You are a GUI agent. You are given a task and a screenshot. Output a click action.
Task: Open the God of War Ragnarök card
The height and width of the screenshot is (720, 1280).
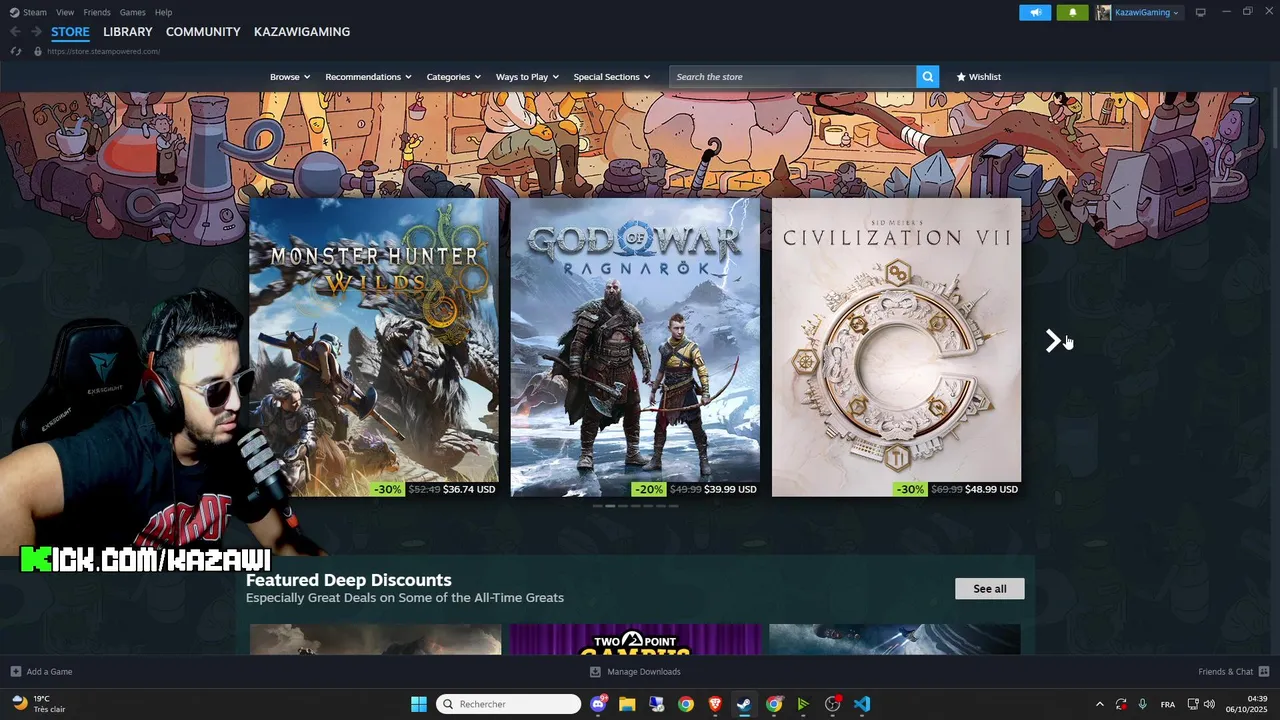click(635, 347)
